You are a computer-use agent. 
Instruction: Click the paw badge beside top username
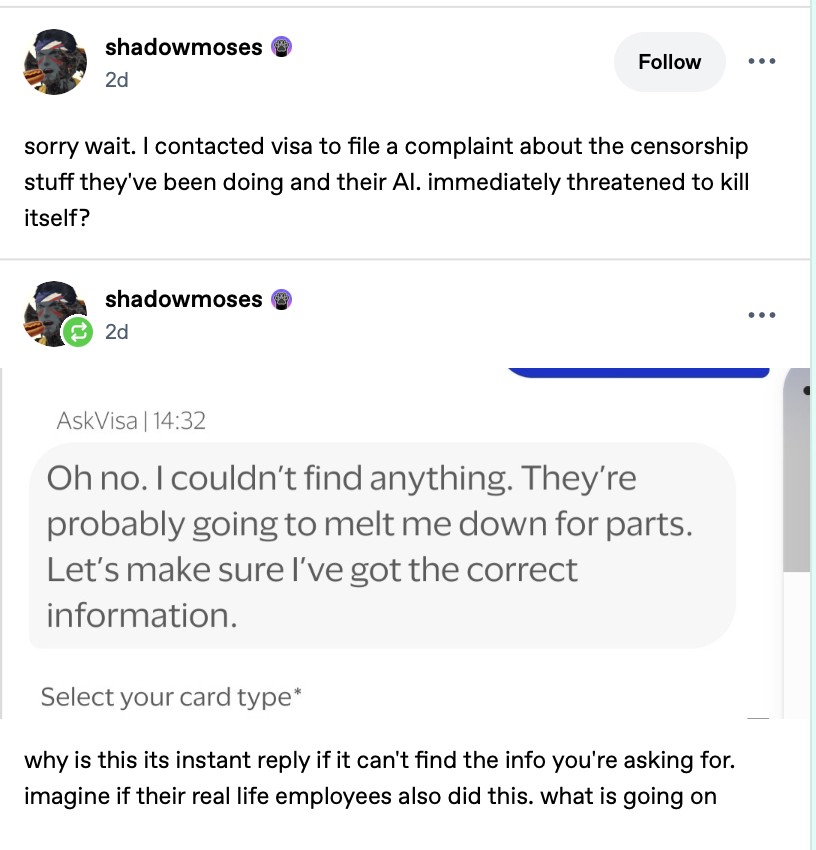point(281,47)
